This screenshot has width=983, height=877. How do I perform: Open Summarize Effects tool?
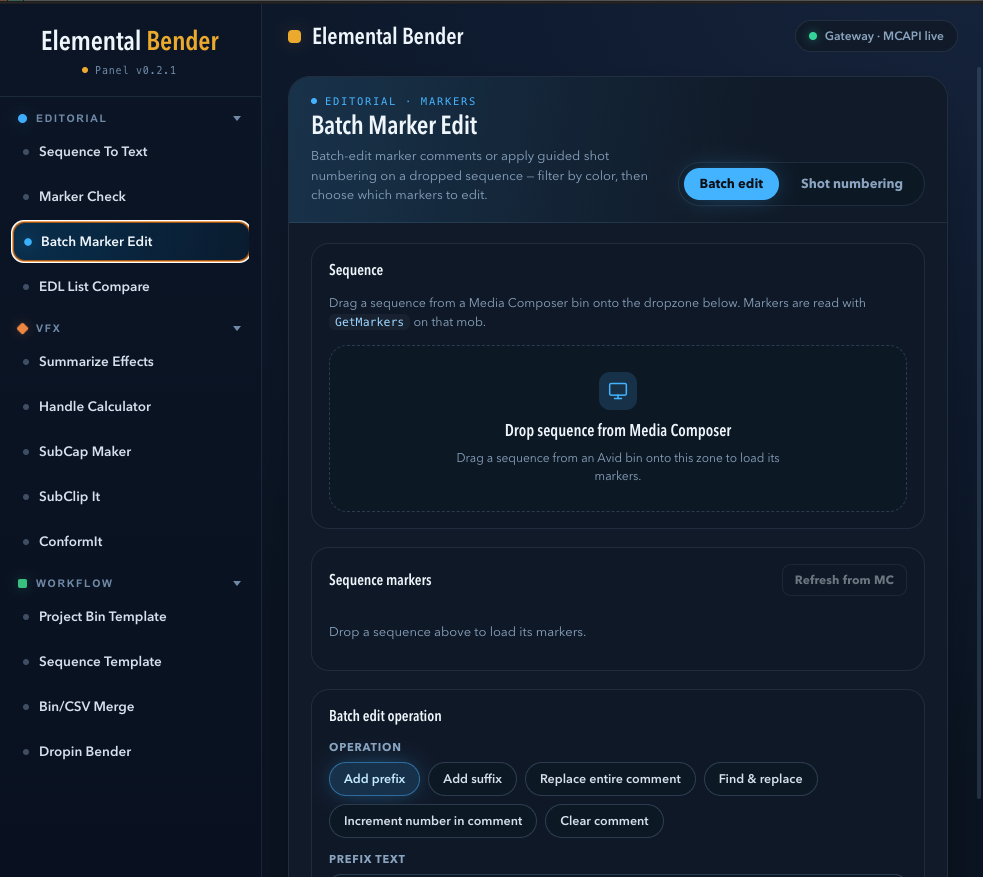(x=130, y=362)
